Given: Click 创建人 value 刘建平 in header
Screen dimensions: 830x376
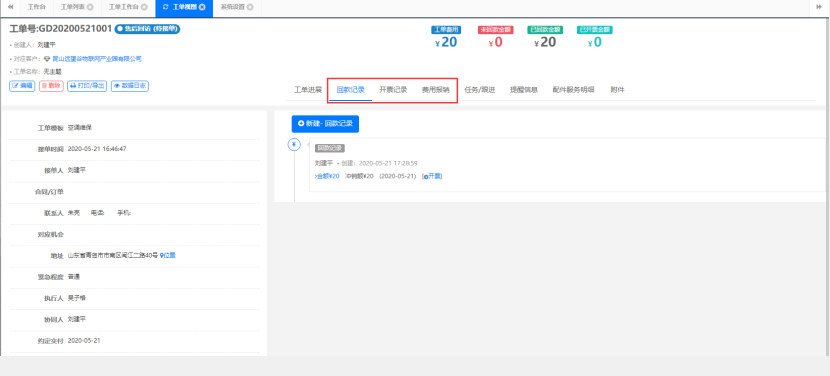Looking at the screenshot, I should click(x=46, y=45).
